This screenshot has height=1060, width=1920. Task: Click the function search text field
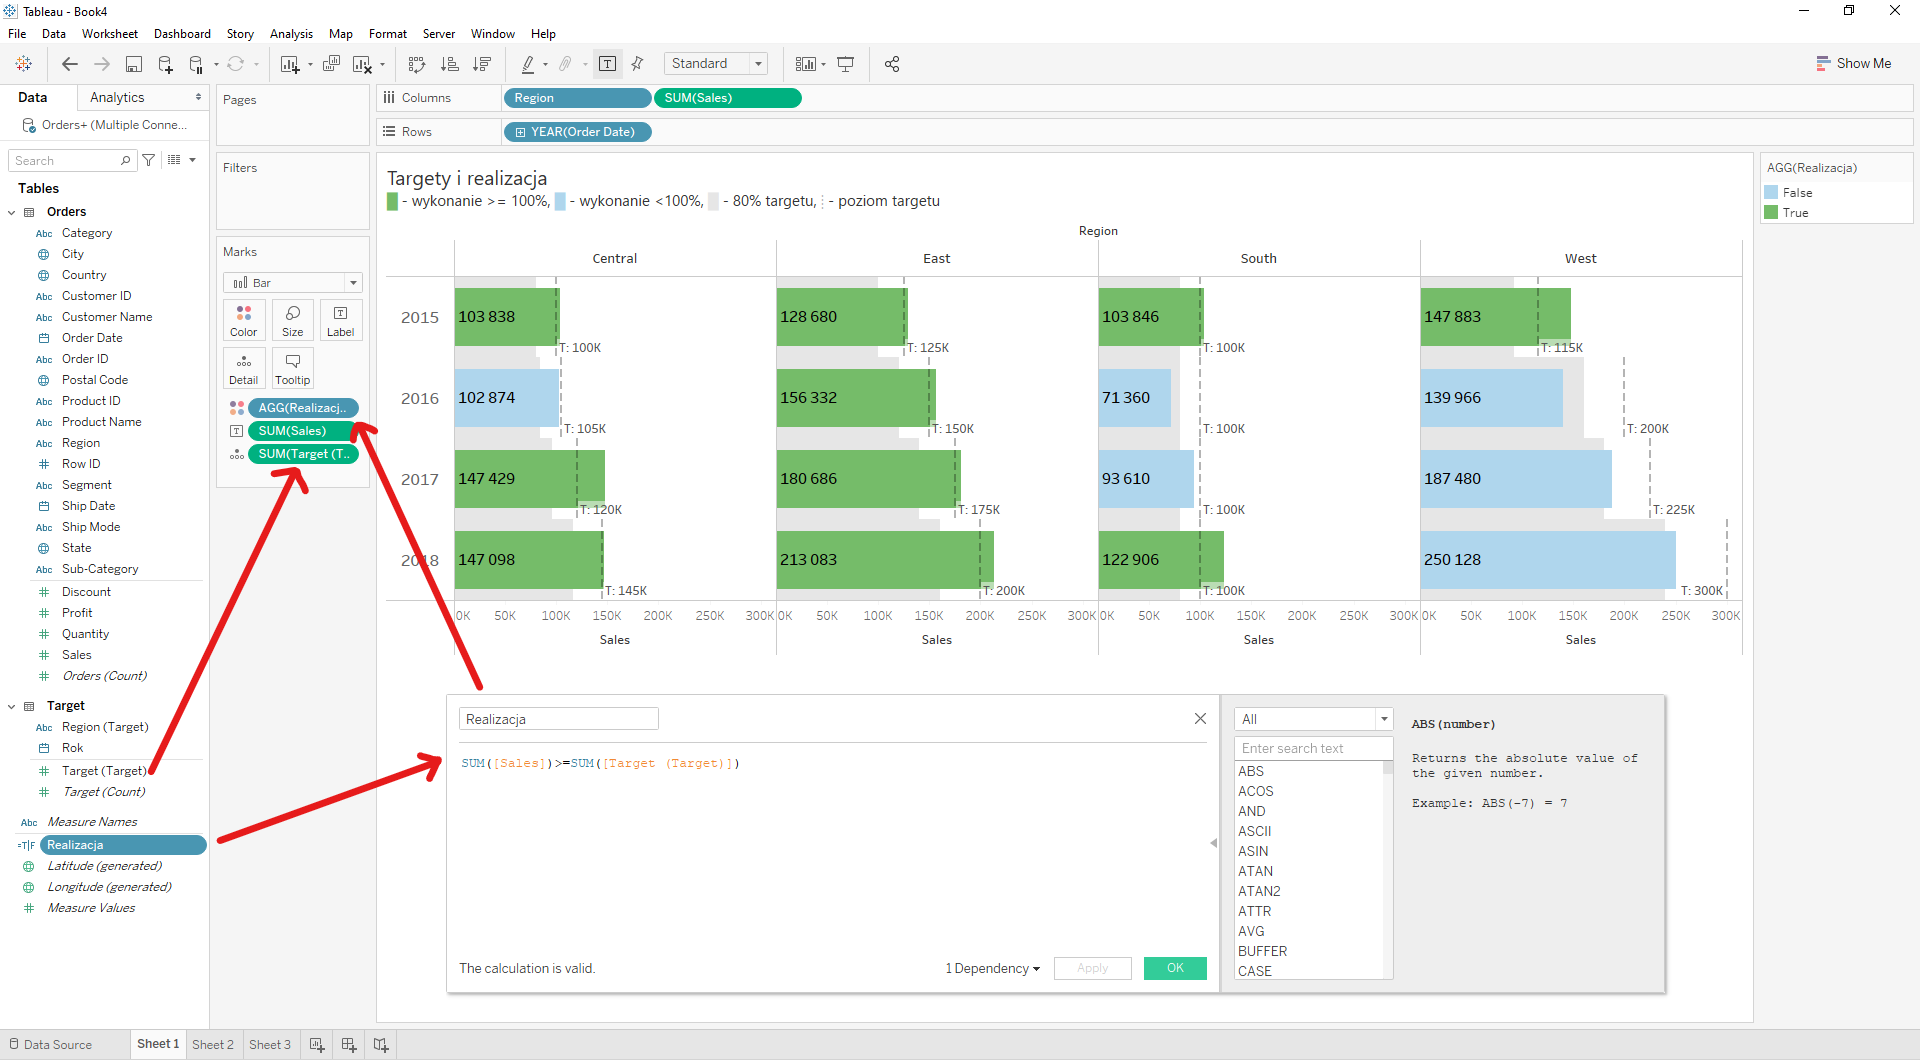pyautogui.click(x=1312, y=748)
